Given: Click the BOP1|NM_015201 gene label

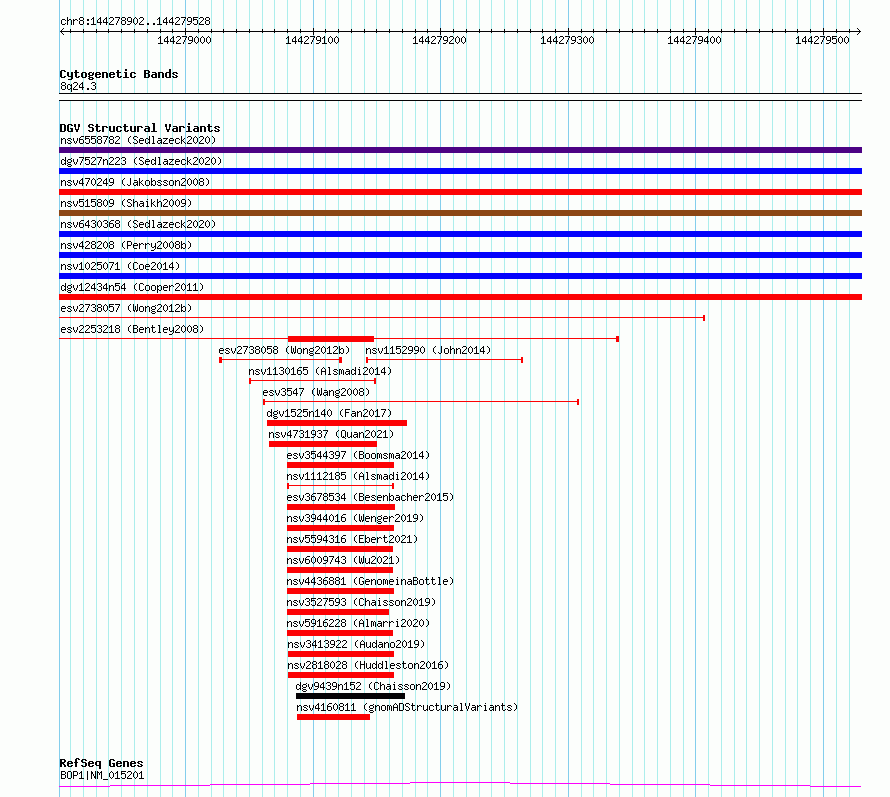Looking at the screenshot, I should (x=102, y=775).
